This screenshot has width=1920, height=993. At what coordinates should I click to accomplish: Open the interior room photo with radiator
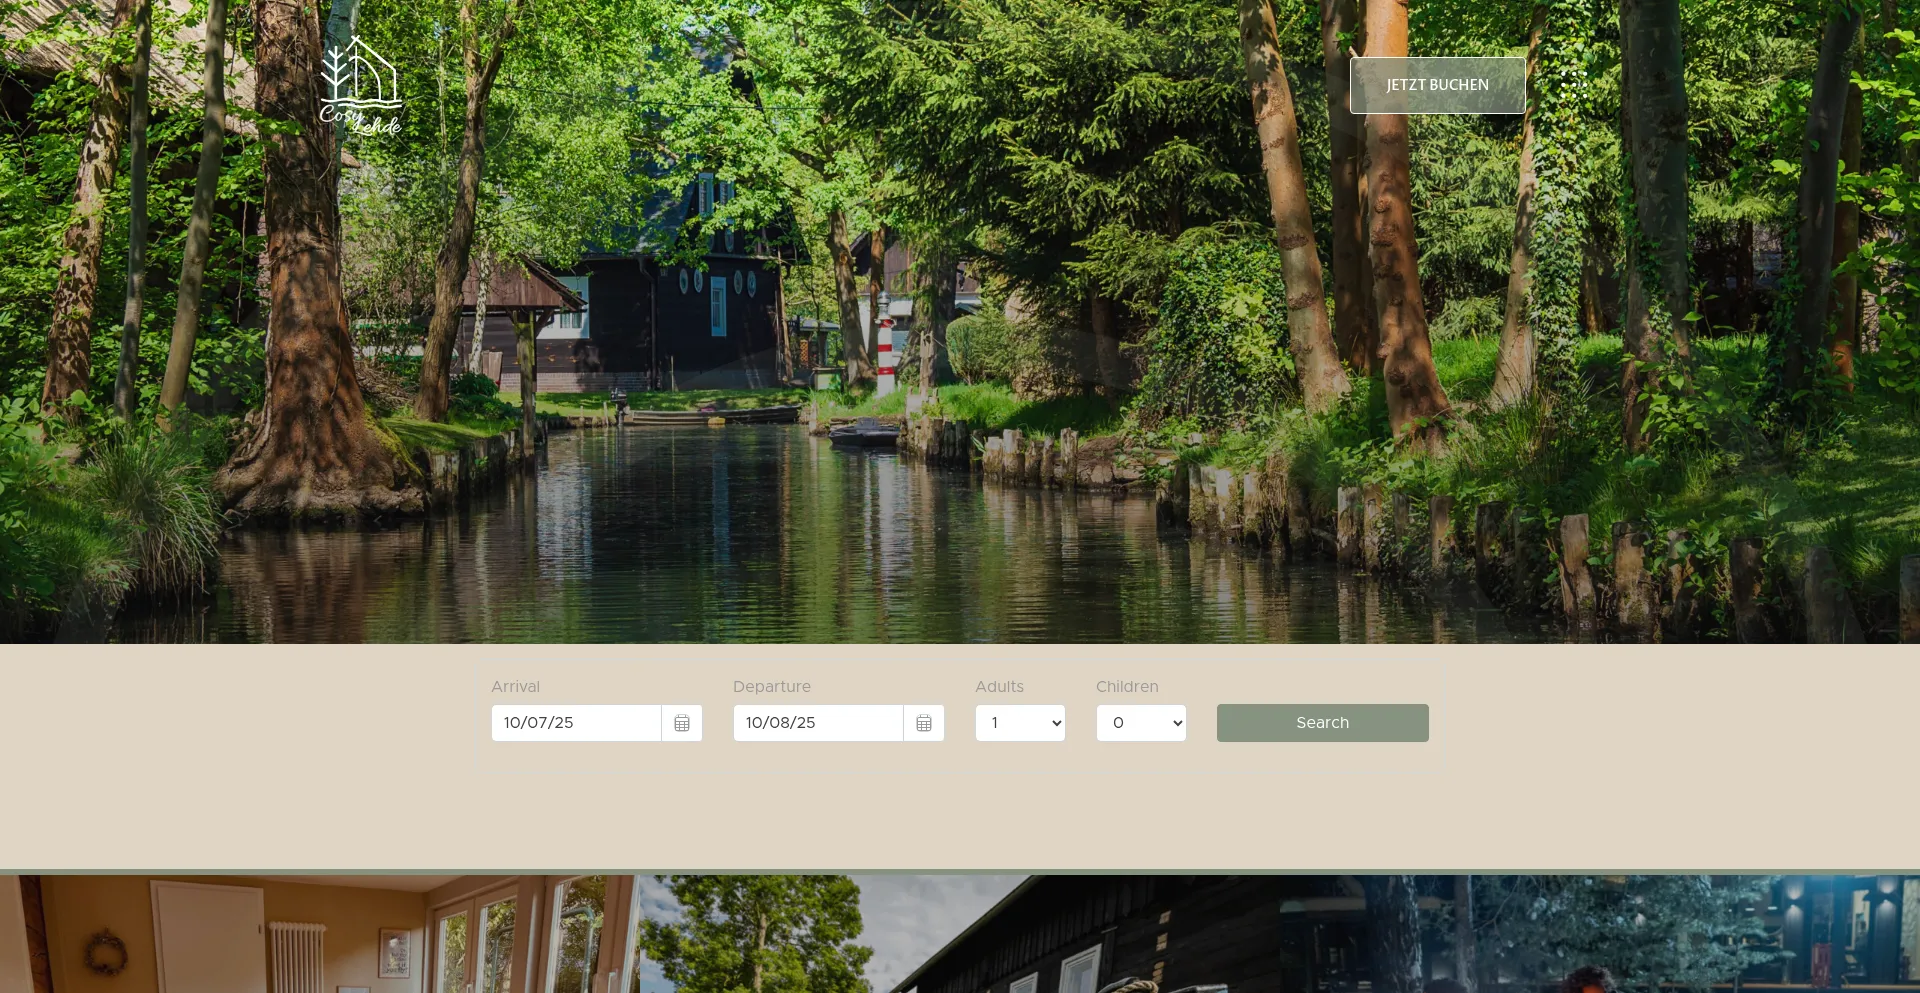click(x=320, y=935)
